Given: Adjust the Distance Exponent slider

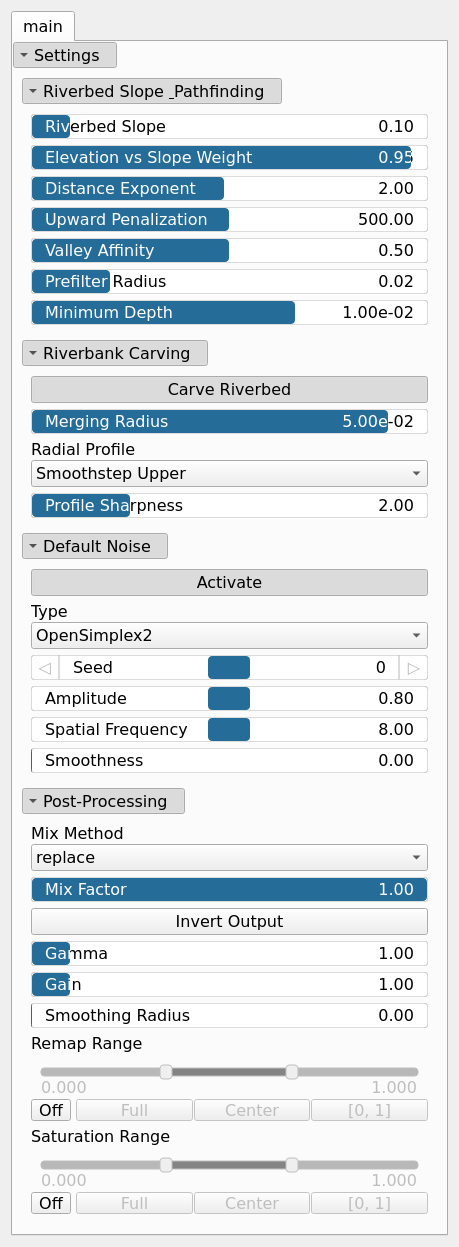Looking at the screenshot, I should pyautogui.click(x=229, y=188).
